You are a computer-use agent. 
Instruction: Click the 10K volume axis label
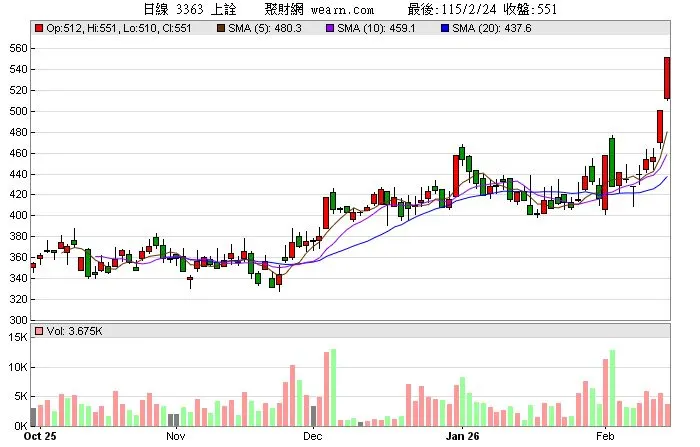point(18,367)
